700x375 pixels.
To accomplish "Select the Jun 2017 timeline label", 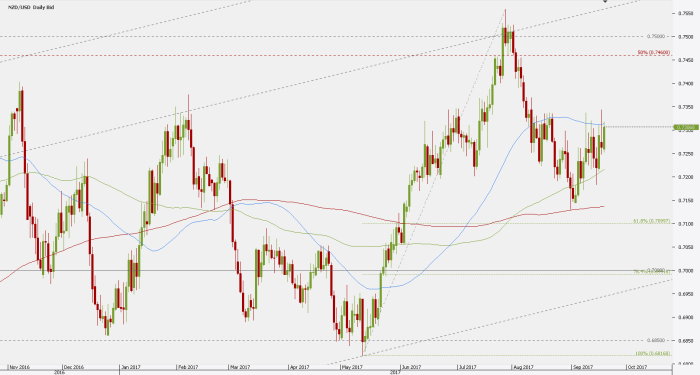I will pyautogui.click(x=411, y=367).
